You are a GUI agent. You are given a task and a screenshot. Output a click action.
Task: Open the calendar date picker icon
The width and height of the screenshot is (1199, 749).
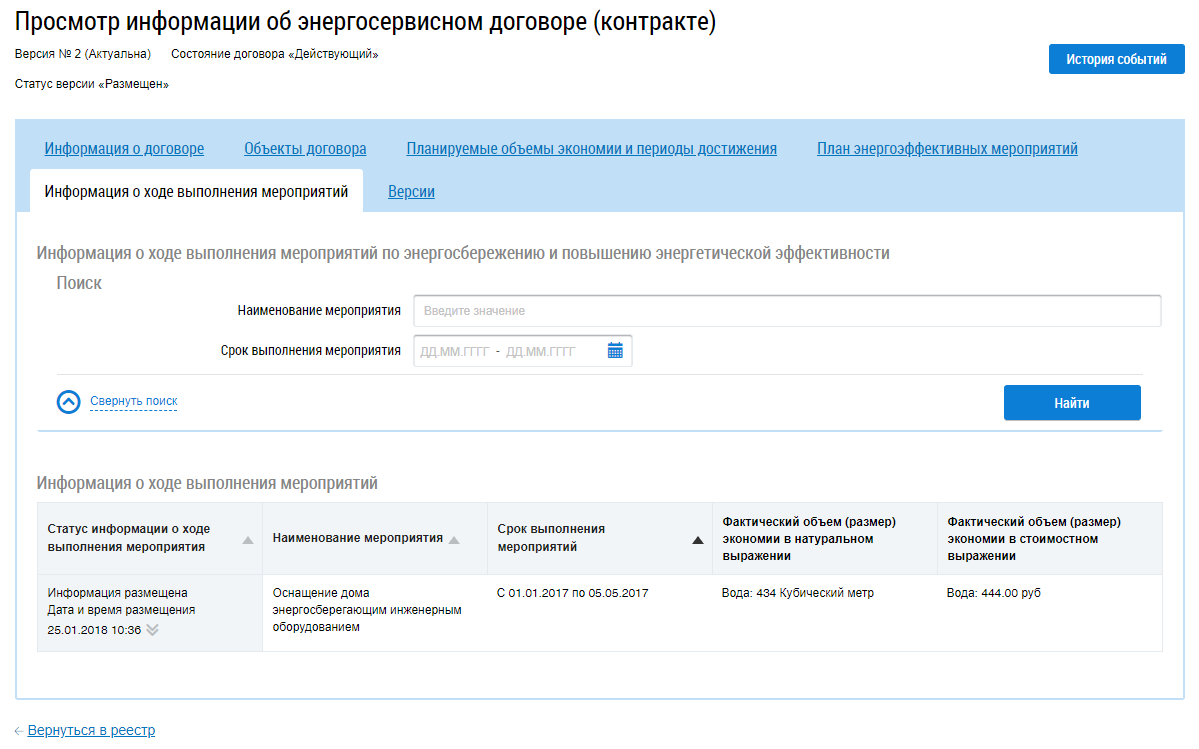coord(615,351)
